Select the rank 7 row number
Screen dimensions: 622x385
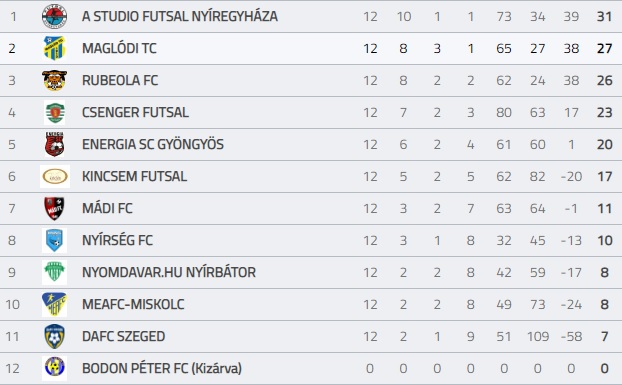(12, 209)
